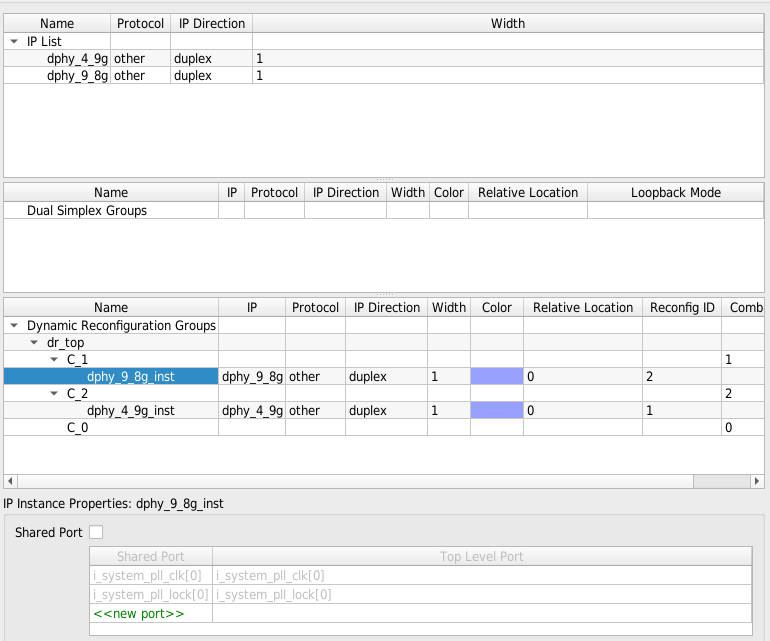Image resolution: width=770 pixels, height=641 pixels.
Task: Enable the Shared Port checkbox
Action: click(96, 532)
